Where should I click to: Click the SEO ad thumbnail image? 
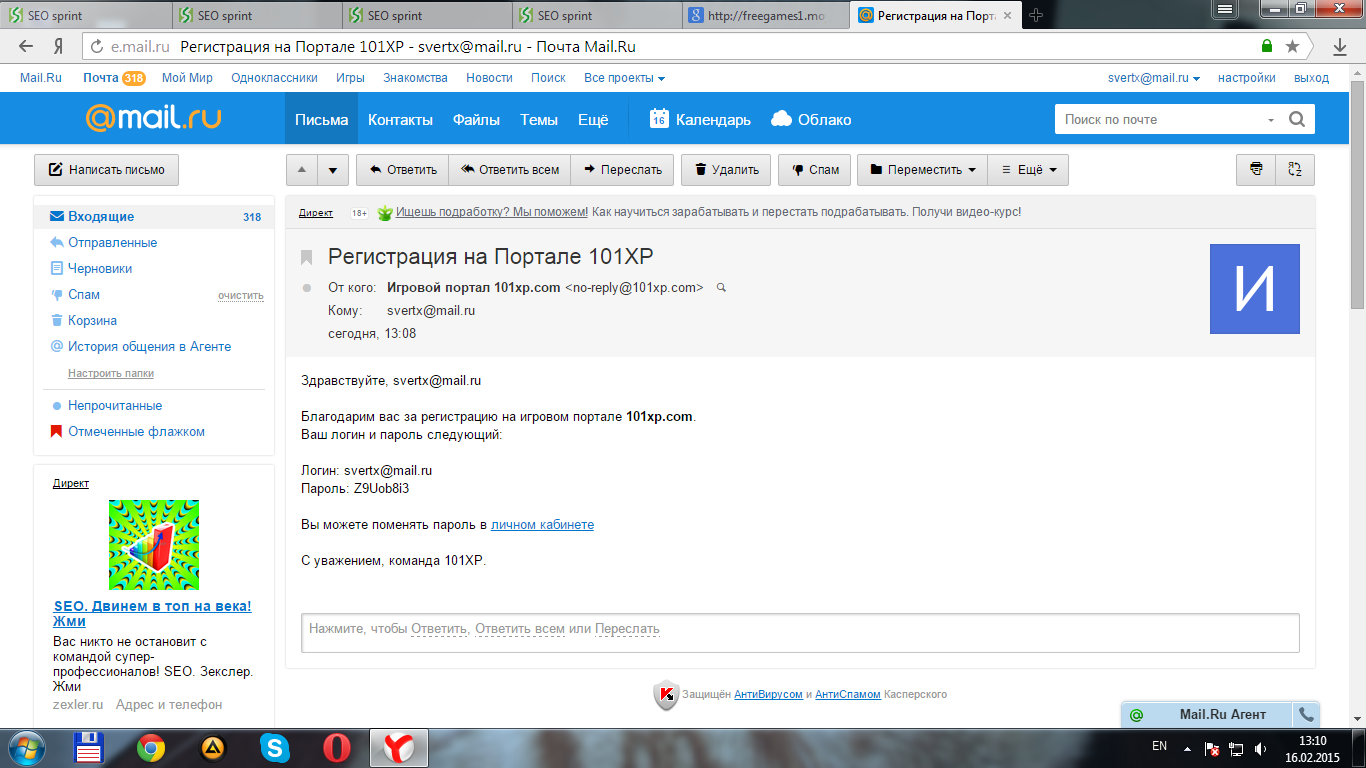pyautogui.click(x=154, y=545)
